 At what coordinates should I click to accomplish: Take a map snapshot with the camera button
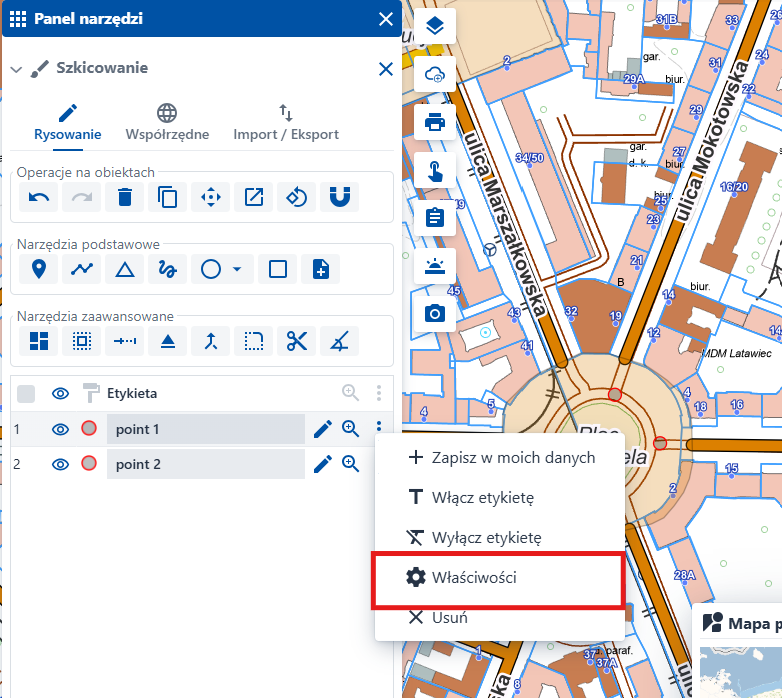(435, 314)
